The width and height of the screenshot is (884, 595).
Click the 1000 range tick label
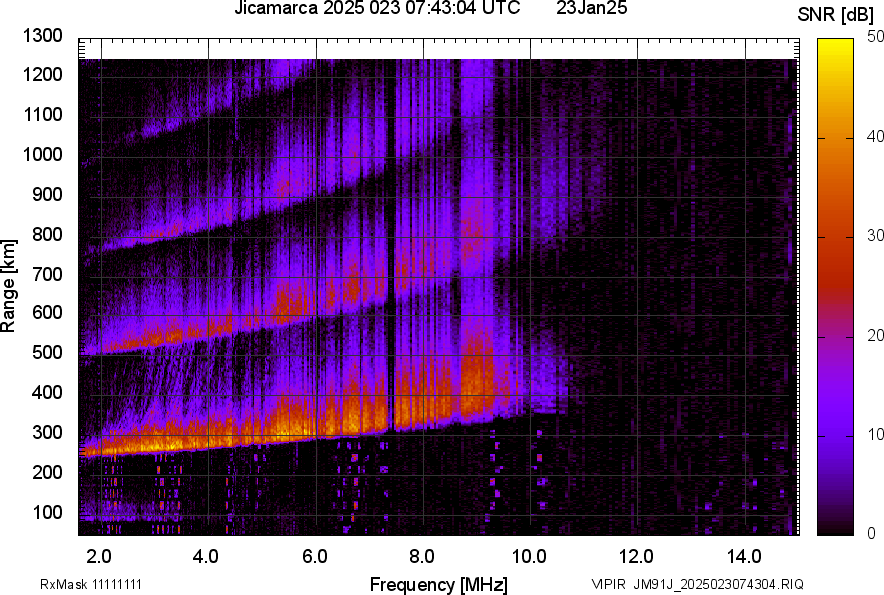(42, 154)
